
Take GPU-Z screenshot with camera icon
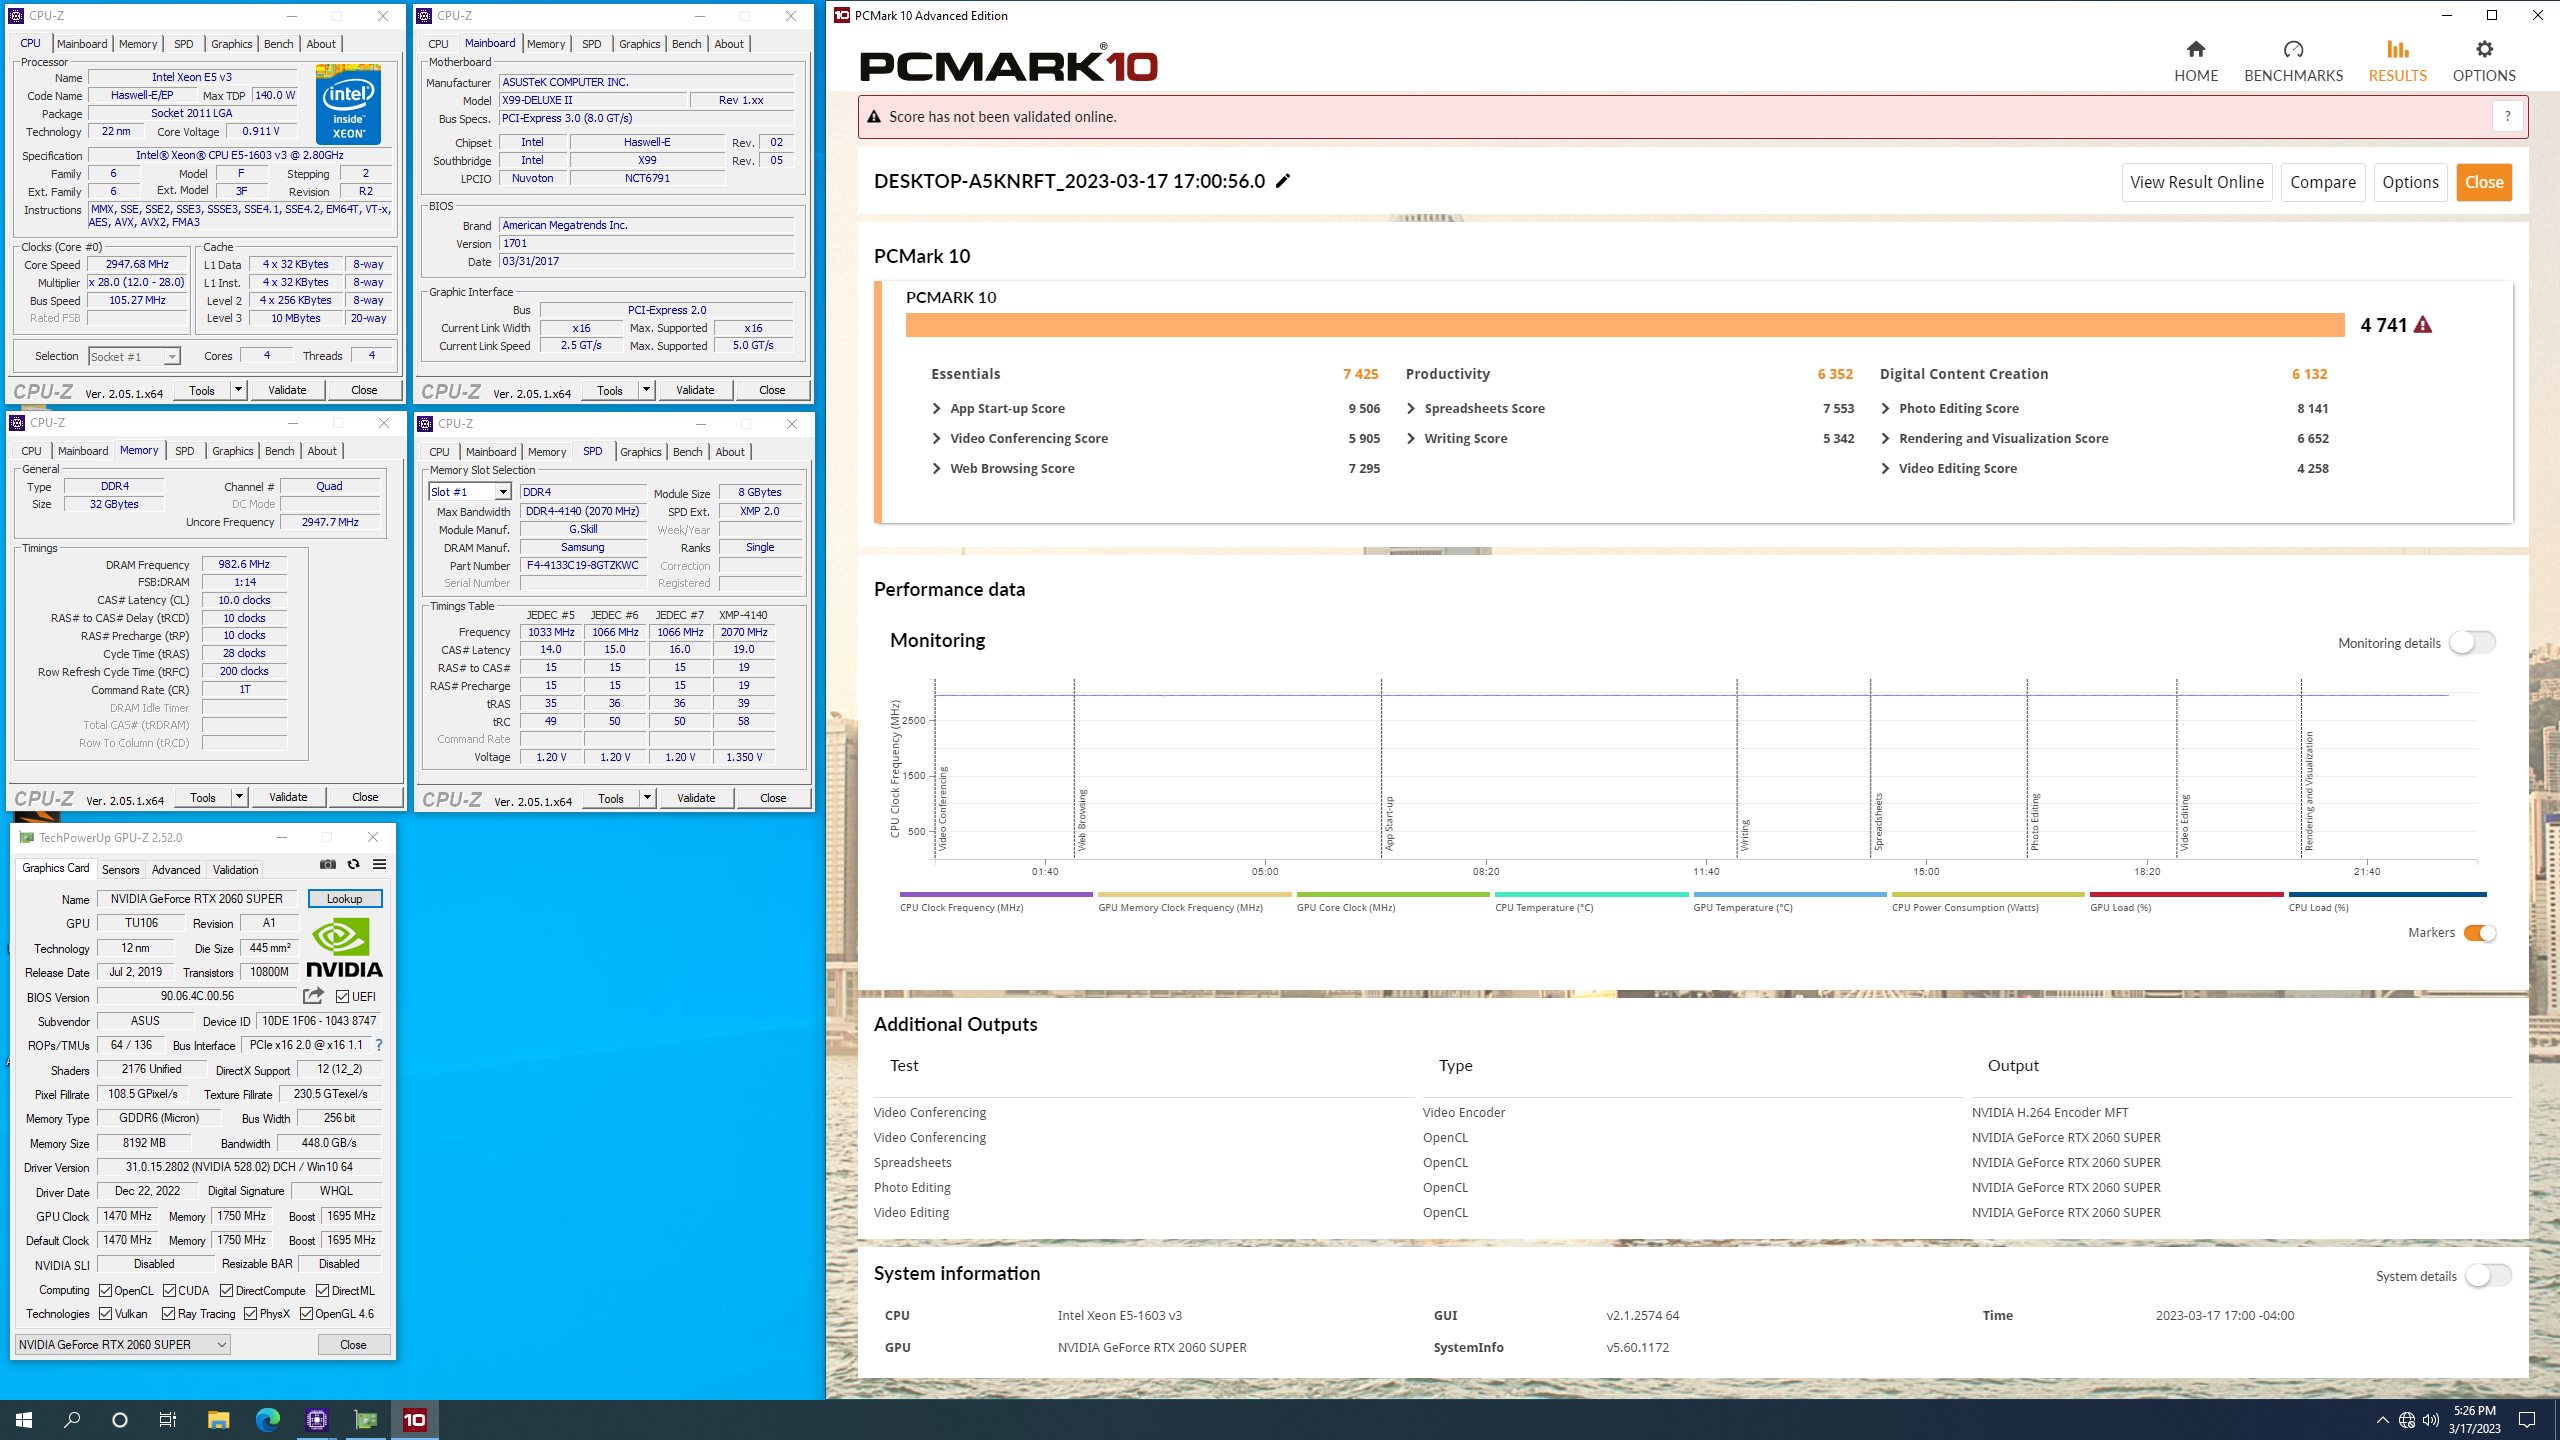click(x=328, y=864)
